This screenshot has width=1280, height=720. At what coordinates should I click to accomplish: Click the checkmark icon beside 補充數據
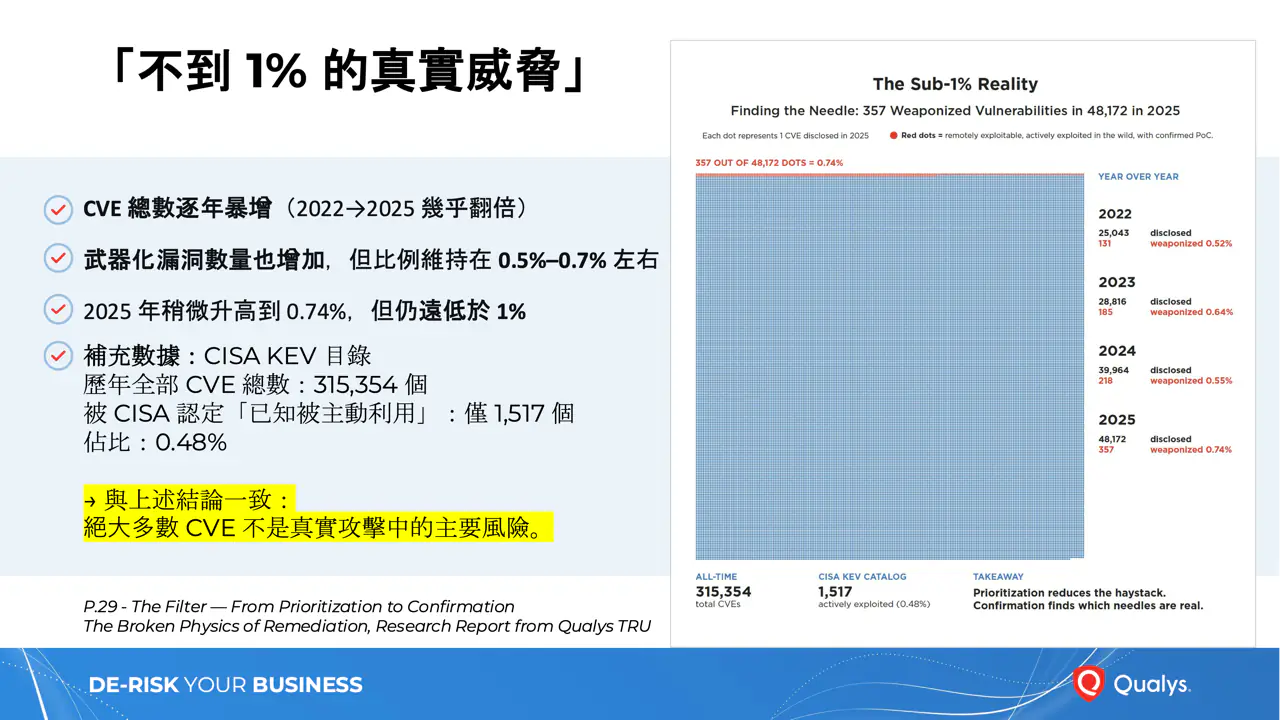(x=58, y=355)
